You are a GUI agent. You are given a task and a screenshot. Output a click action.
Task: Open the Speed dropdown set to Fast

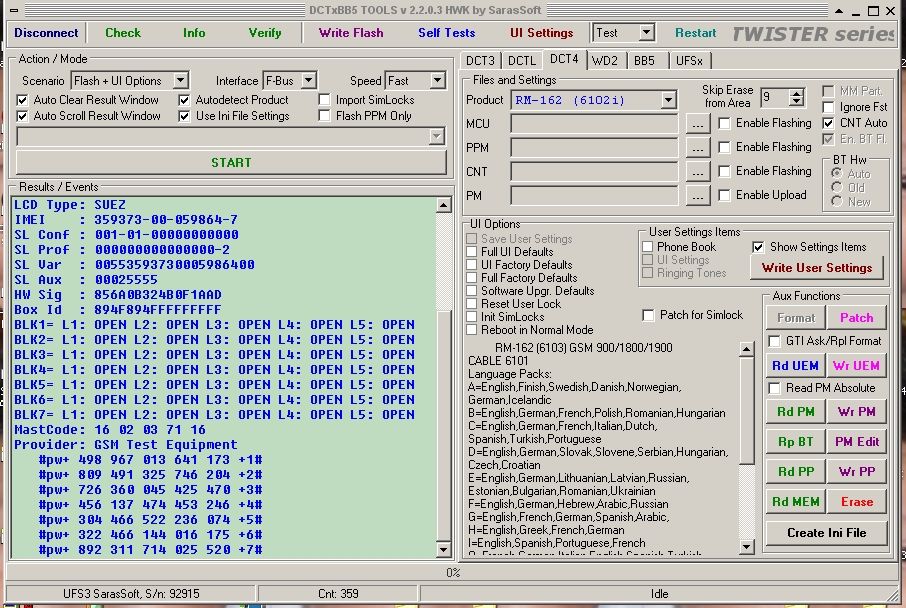click(x=437, y=80)
